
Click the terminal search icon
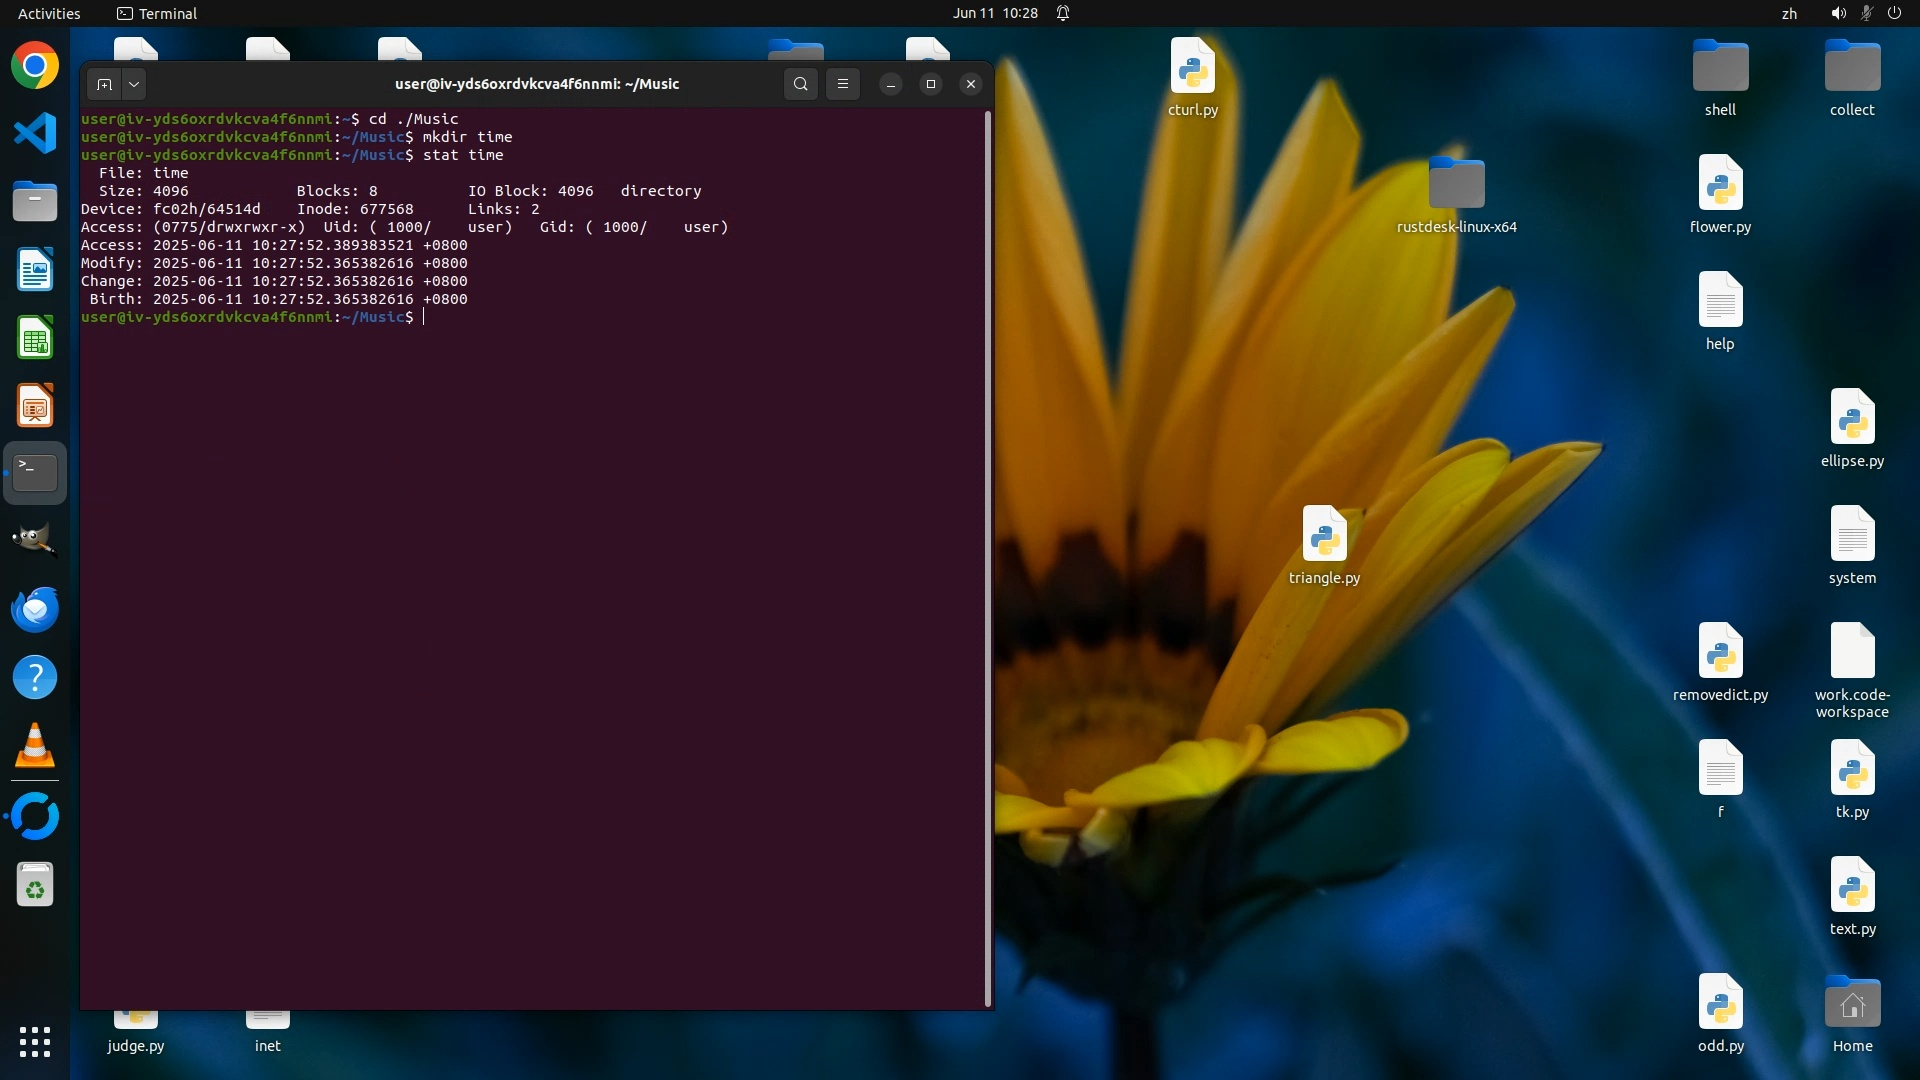click(800, 84)
